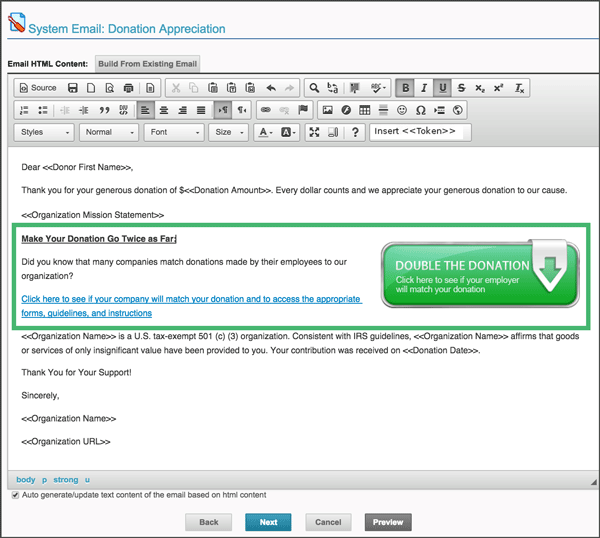Insert a special character Omega
The height and width of the screenshot is (538, 600).
(421, 111)
